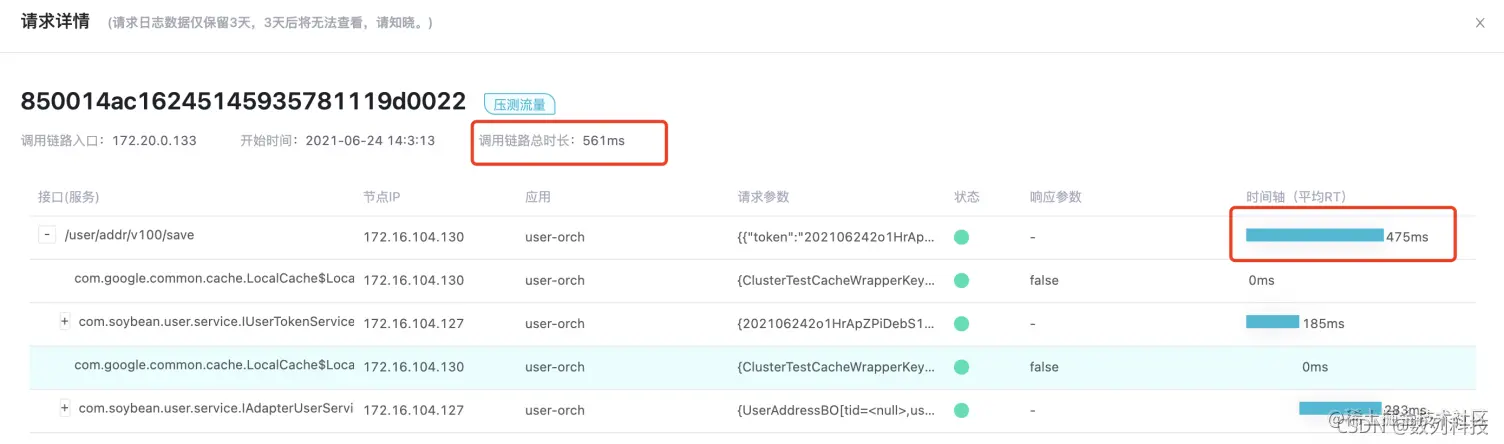The height and width of the screenshot is (444, 1504).
Task: Select the /user/addr/v100/save interface name
Action: [129, 236]
